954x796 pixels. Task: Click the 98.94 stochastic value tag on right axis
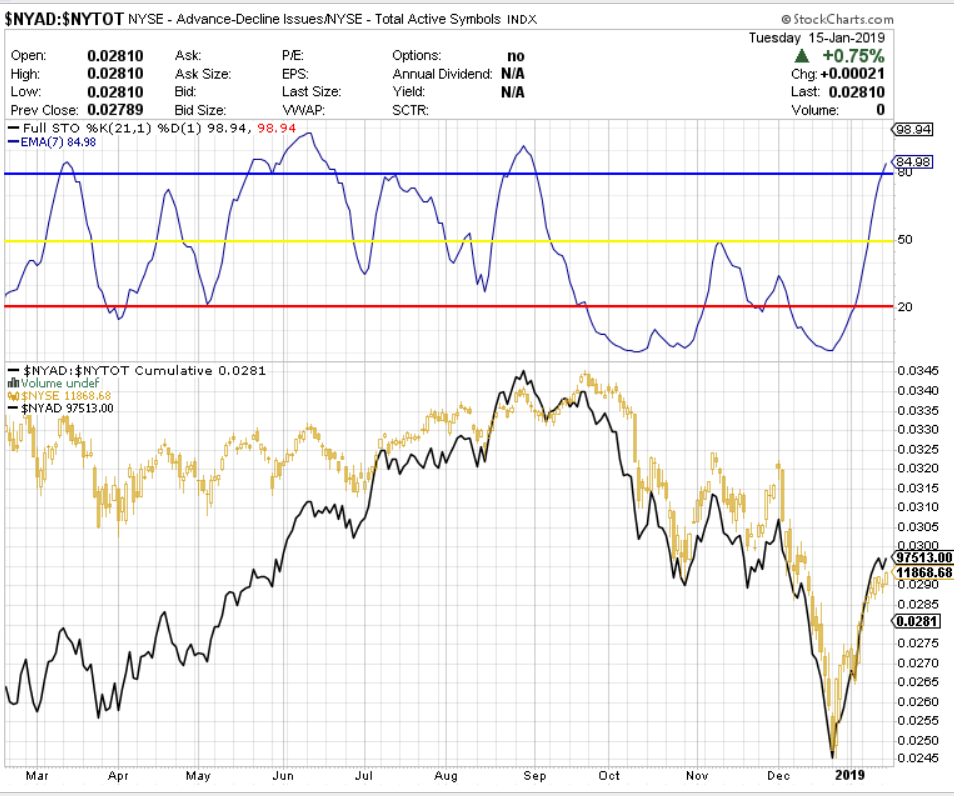914,130
